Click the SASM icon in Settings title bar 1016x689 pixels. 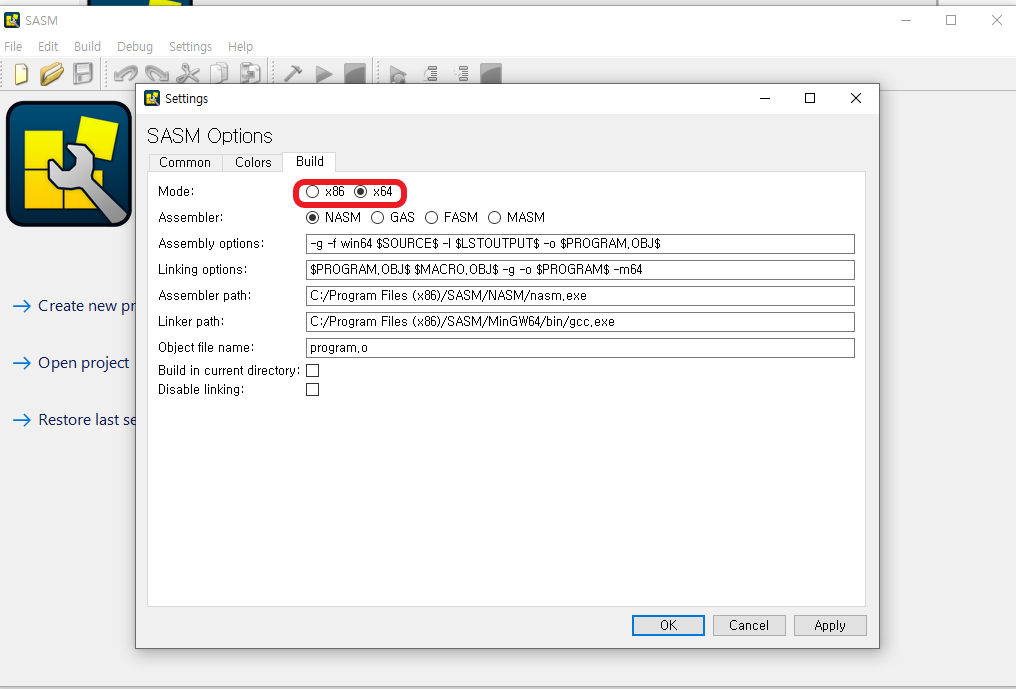(152, 98)
